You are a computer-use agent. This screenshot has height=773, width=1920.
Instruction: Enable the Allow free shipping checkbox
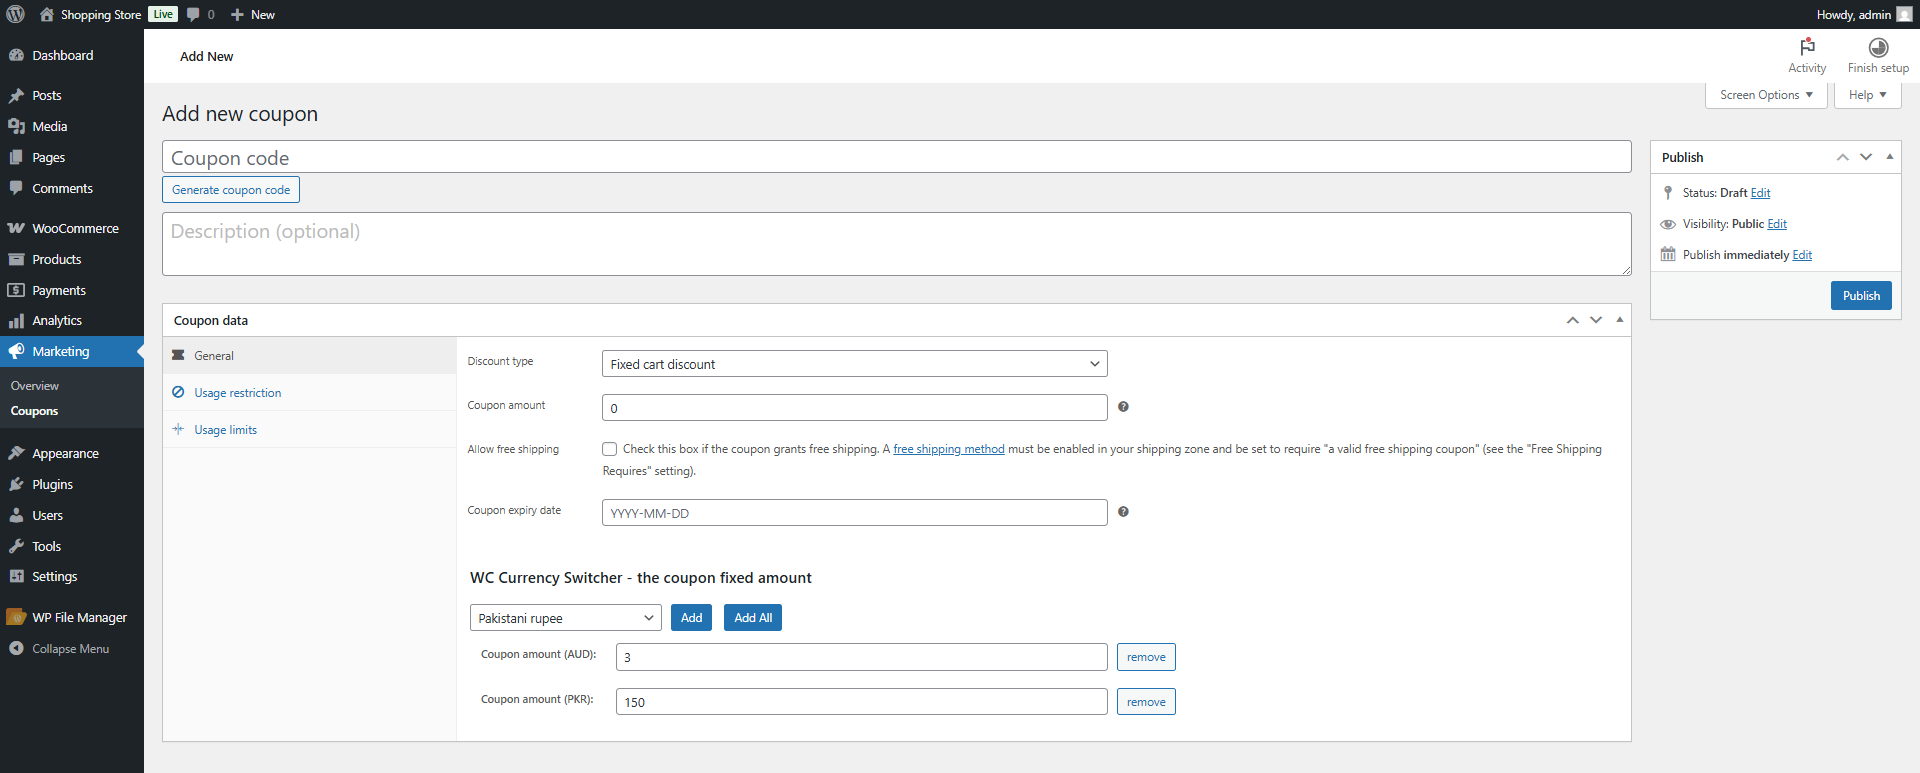click(x=609, y=449)
